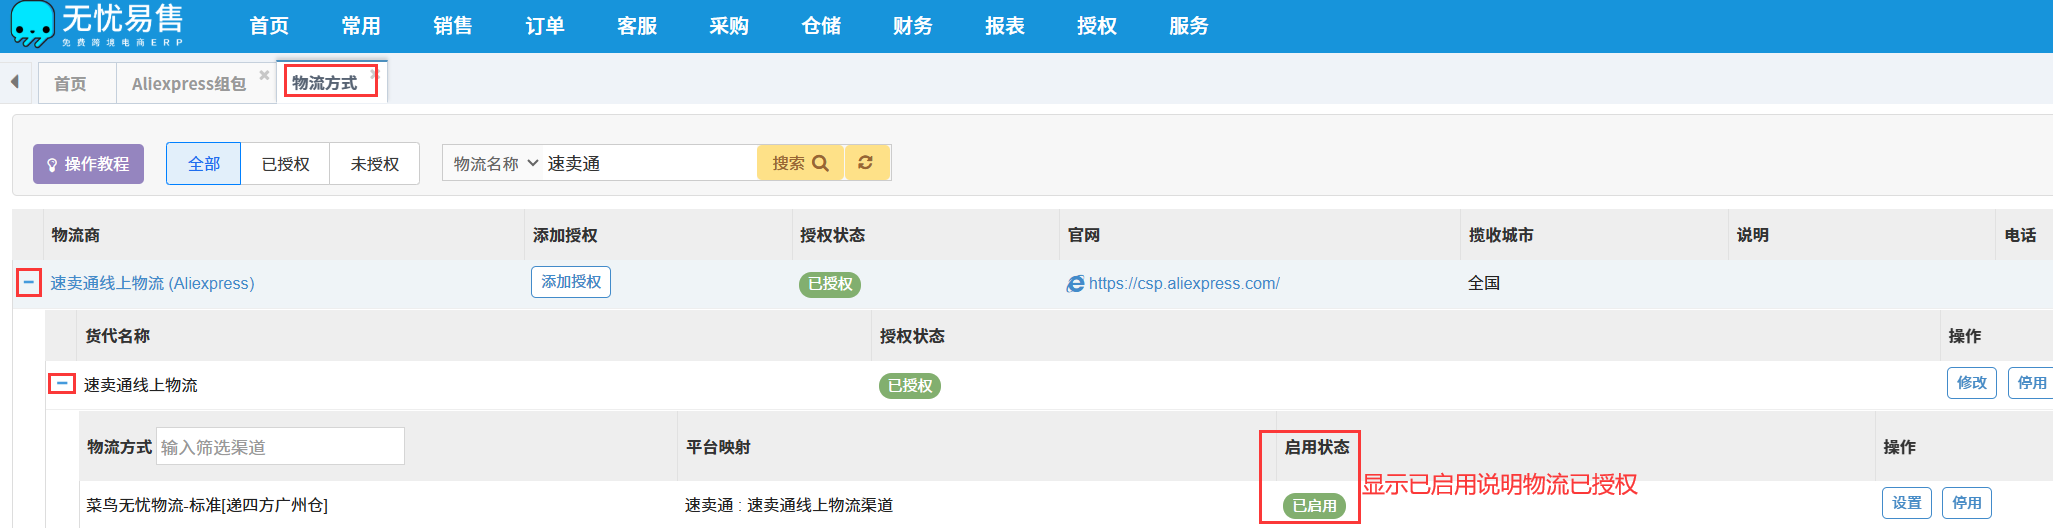Image resolution: width=2053 pixels, height=528 pixels.
Task: Click the 物流商 column header
Action: [x=76, y=236]
